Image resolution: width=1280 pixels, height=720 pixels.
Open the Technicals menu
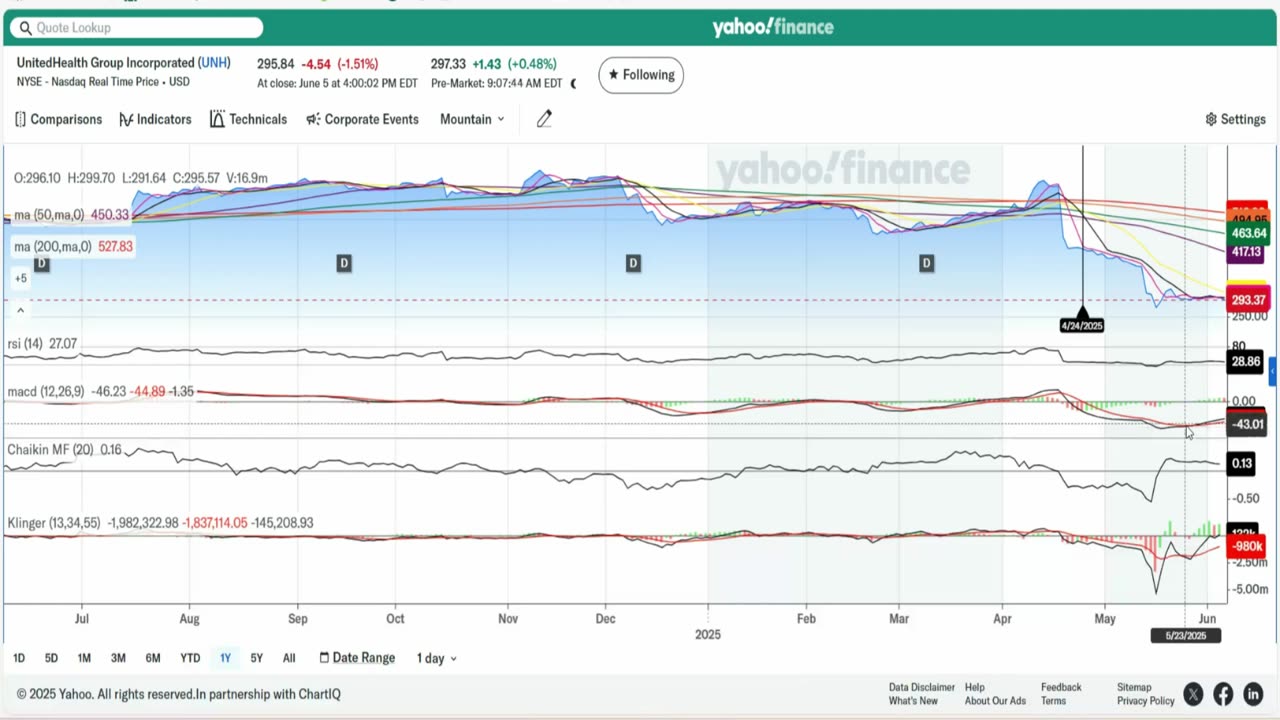tap(248, 119)
